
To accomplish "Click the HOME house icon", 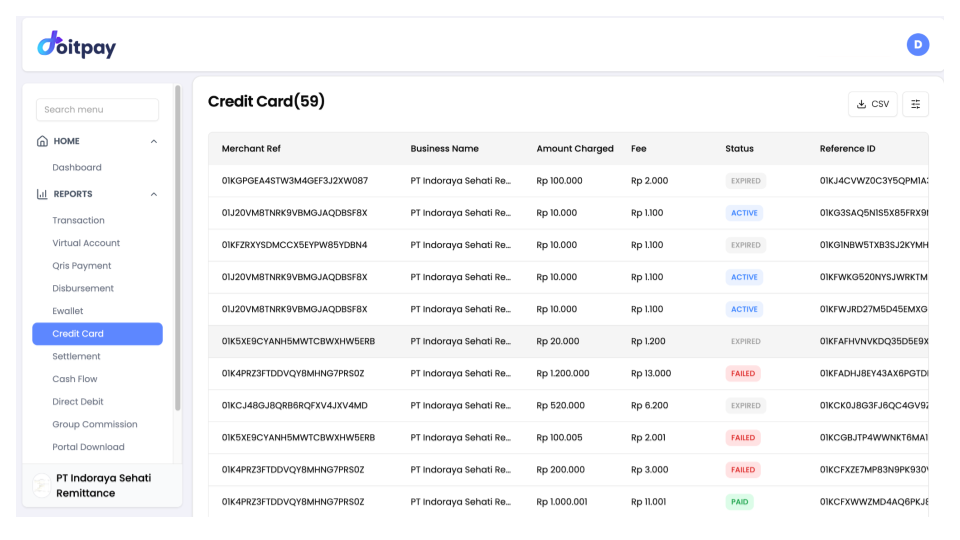I will (42, 141).
